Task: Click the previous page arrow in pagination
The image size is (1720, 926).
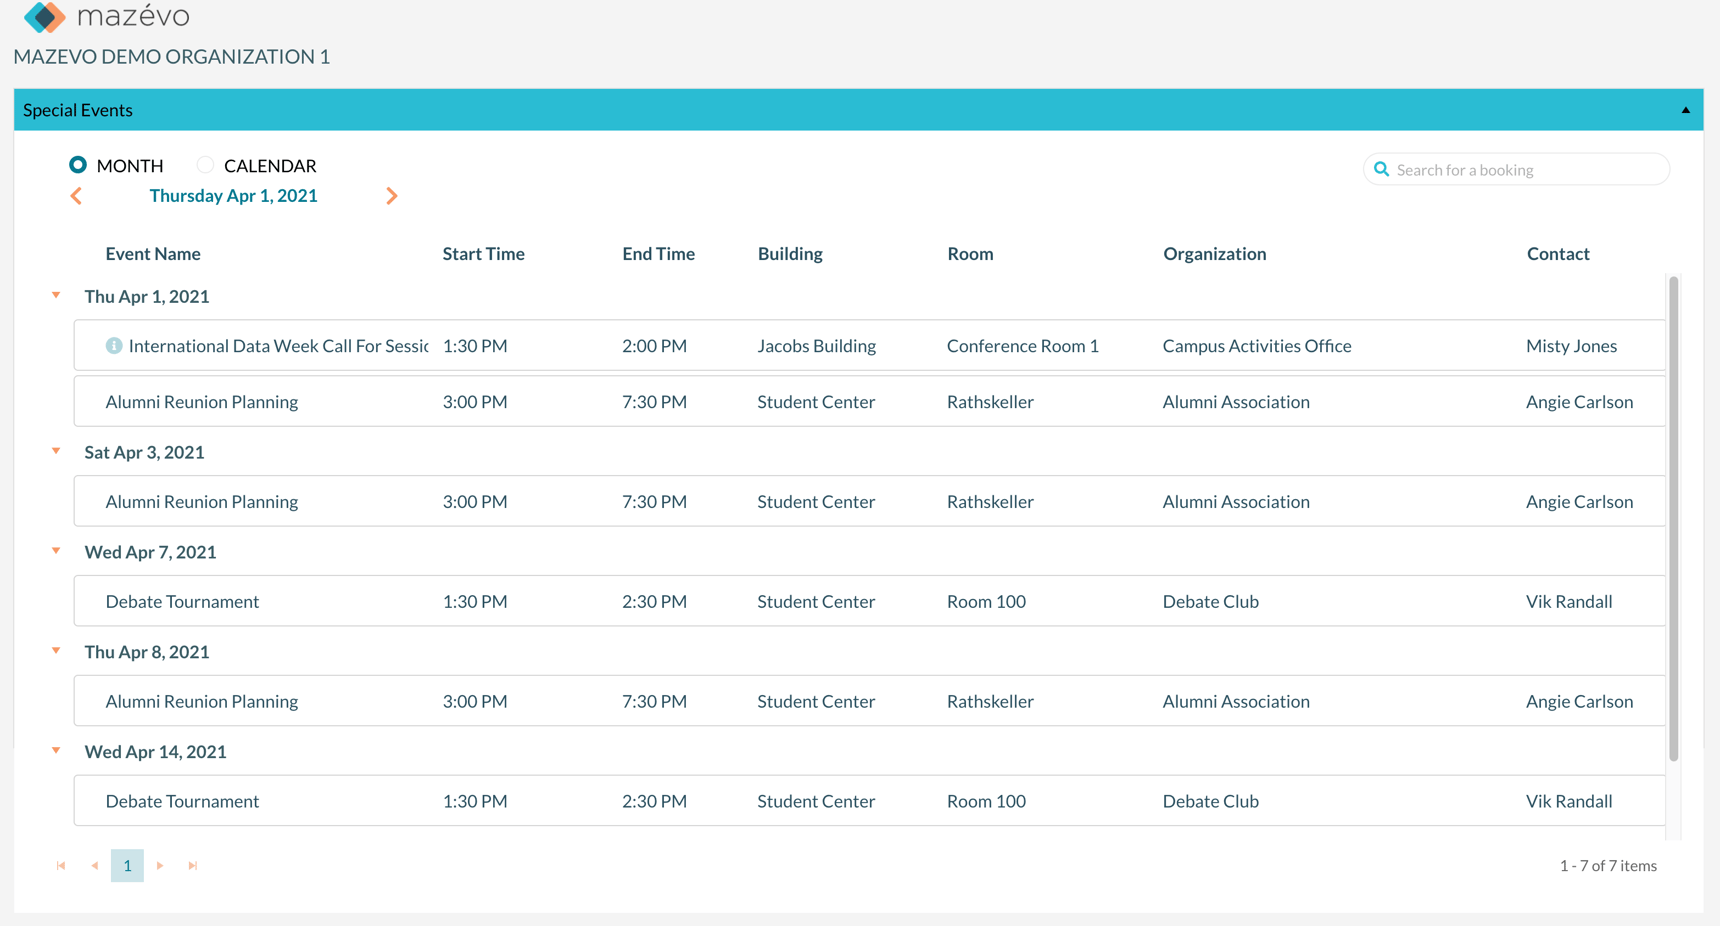Action: point(94,865)
